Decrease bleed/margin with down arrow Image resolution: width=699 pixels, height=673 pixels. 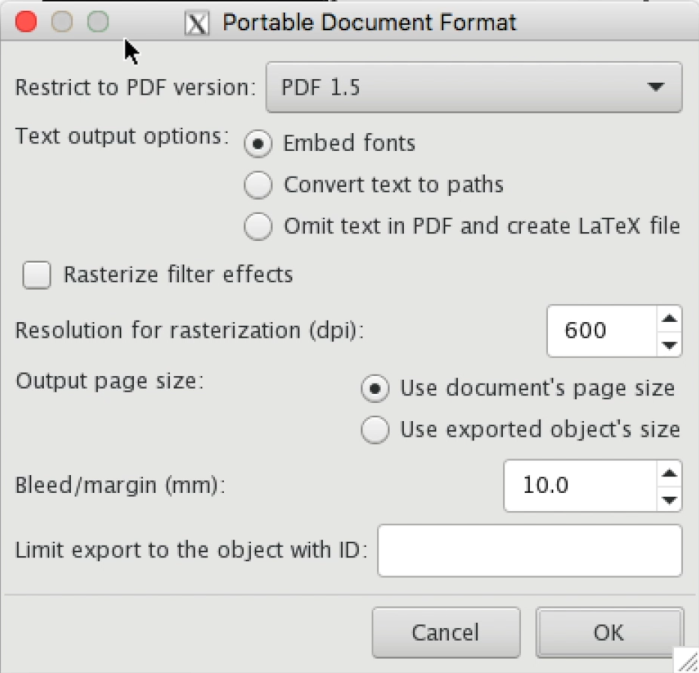669,499
